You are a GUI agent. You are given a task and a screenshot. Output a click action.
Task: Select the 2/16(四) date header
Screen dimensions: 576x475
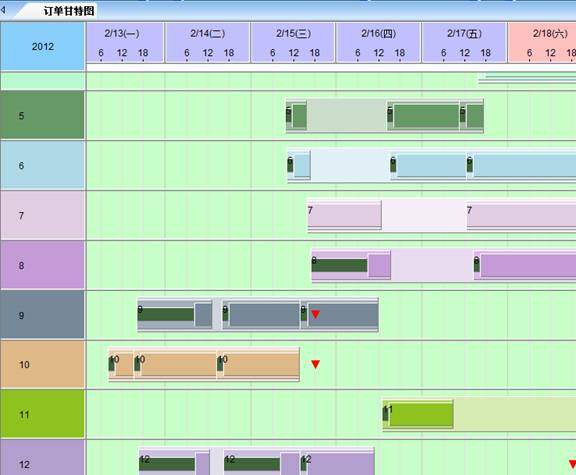379,33
